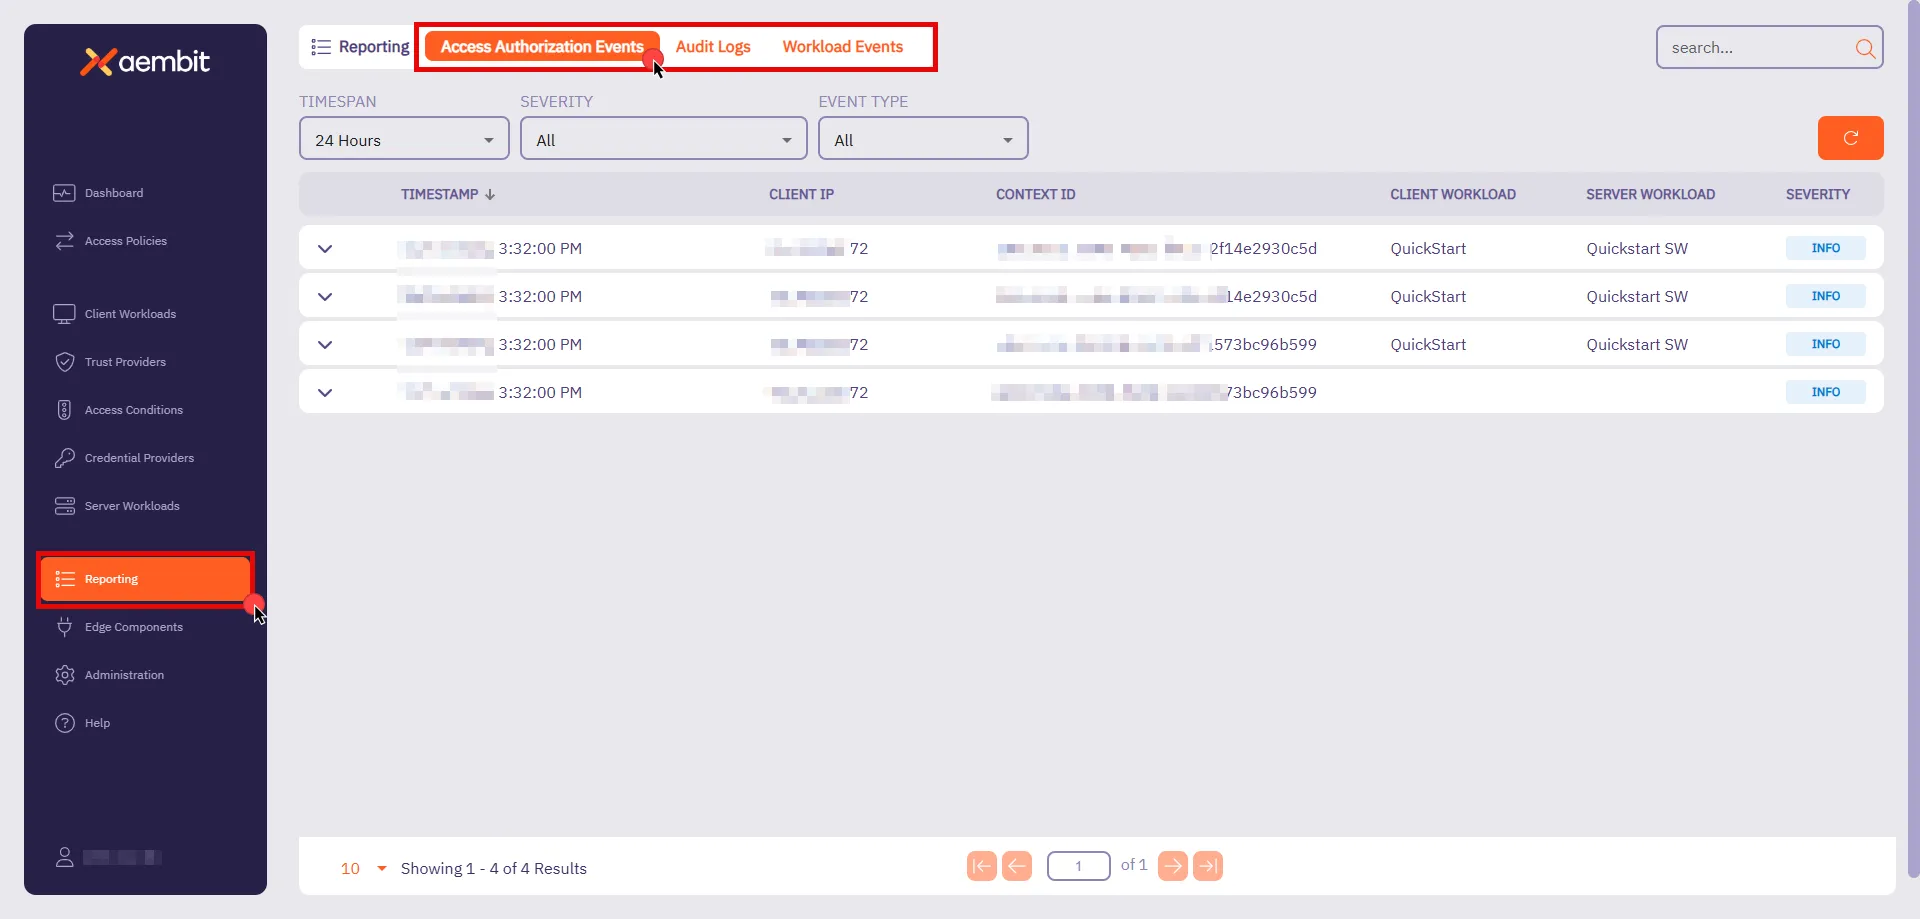Click the Credential Providers key icon
Viewport: 1920px width, 919px height.
64,458
